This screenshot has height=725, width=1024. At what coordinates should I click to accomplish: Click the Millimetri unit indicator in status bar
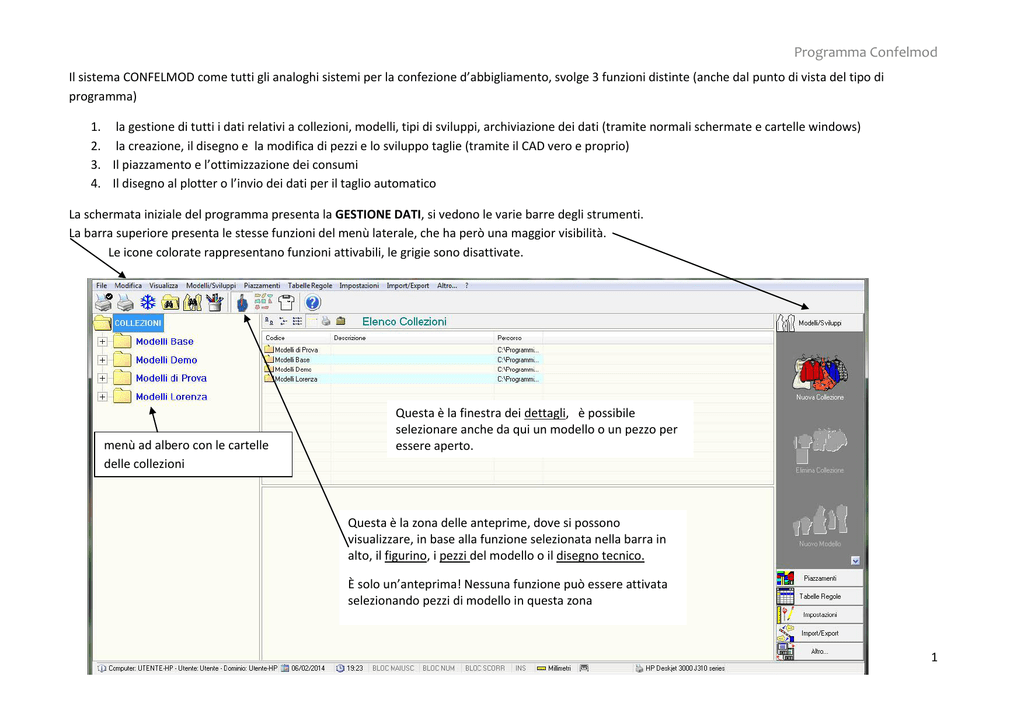pyautogui.click(x=554, y=668)
